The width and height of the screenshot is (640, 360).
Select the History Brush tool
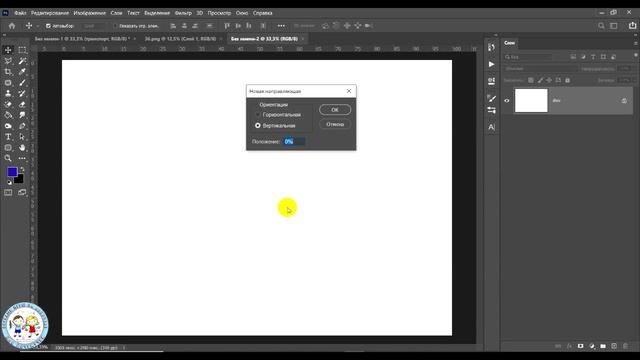point(22,93)
